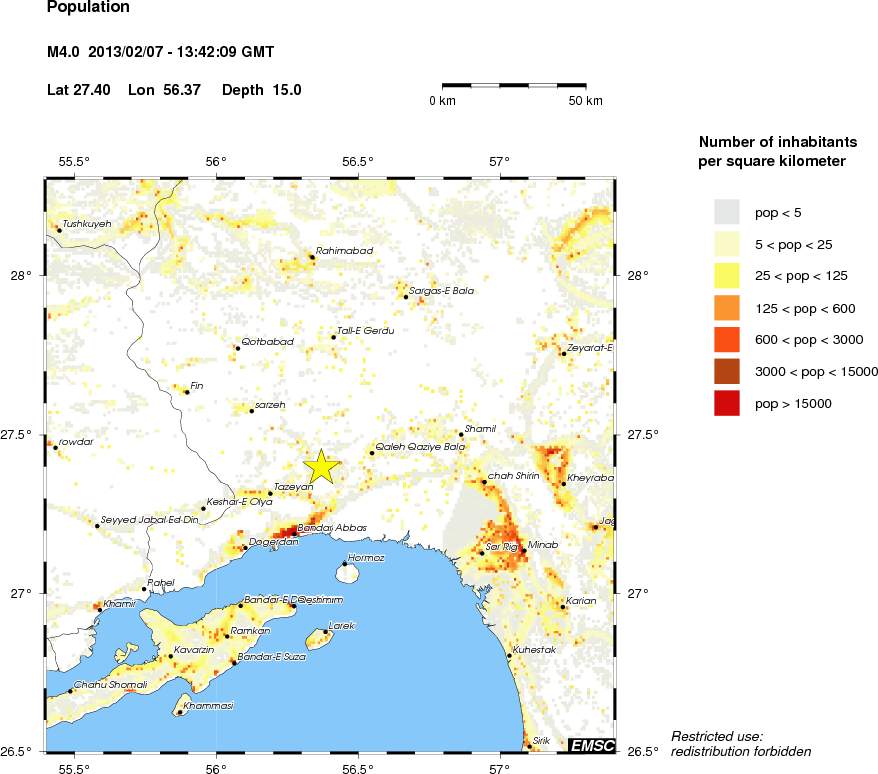This screenshot has width=878, height=774.
Task: Click the EMSC logo badge
Action: tap(591, 745)
